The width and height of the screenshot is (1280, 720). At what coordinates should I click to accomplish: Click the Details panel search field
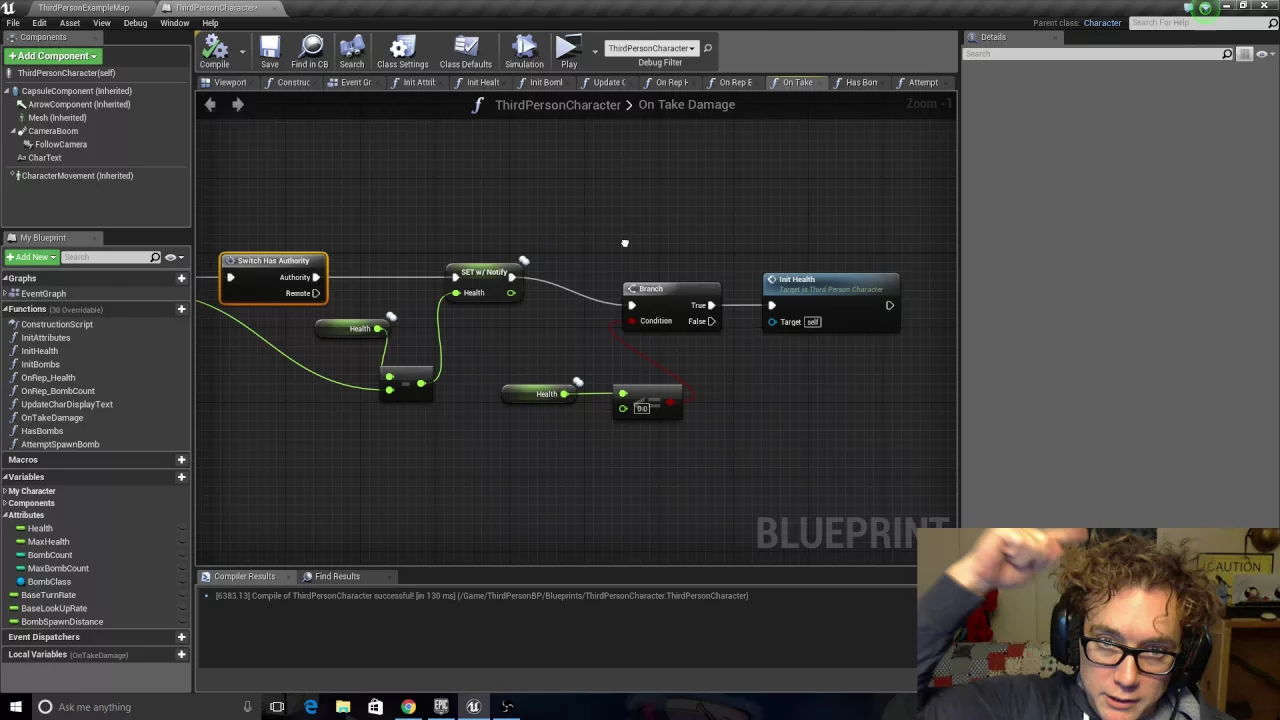[x=1093, y=54]
